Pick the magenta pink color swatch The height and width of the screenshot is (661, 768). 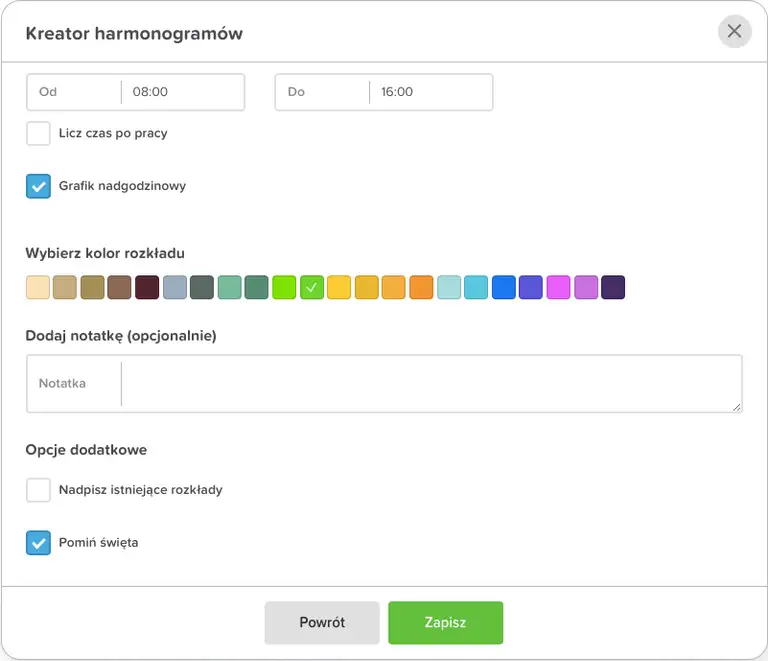coord(558,288)
